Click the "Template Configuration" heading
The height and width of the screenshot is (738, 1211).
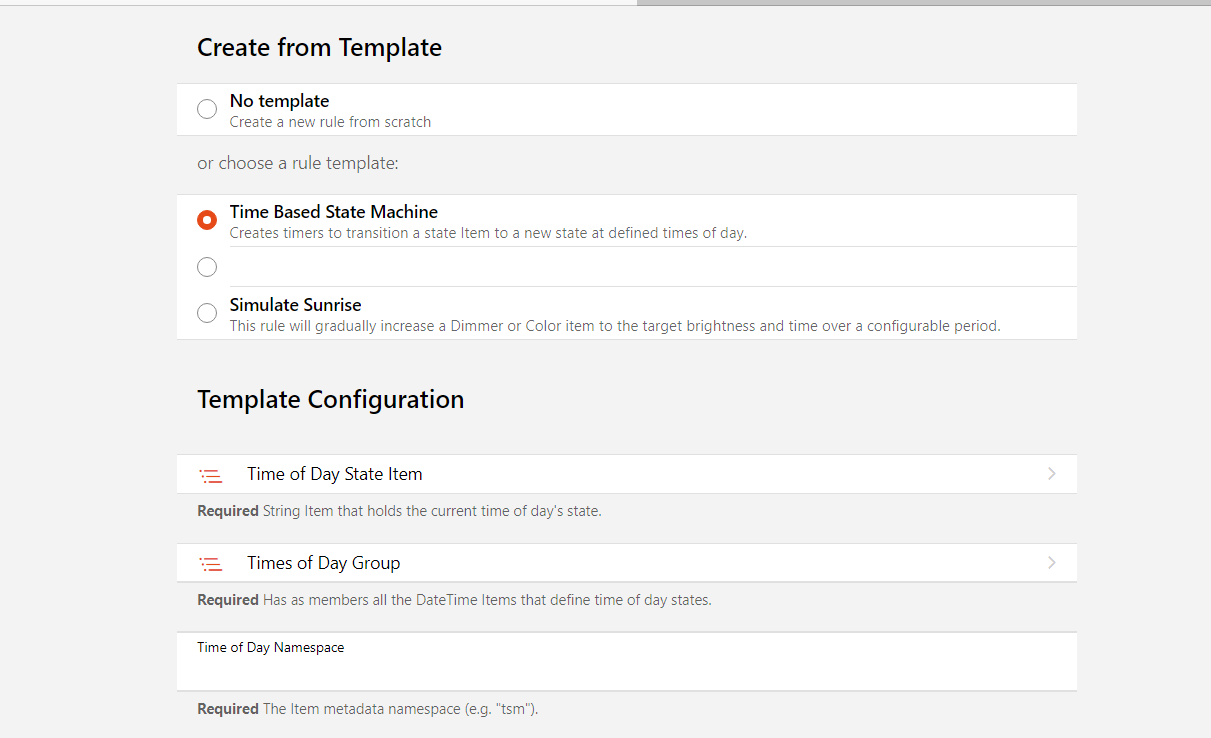(331, 400)
